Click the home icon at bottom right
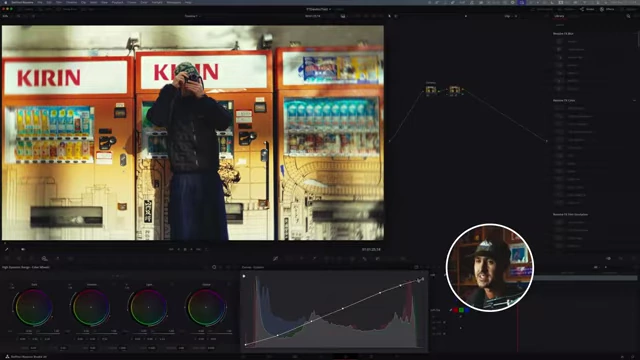The width and height of the screenshot is (640, 360). pos(622,357)
